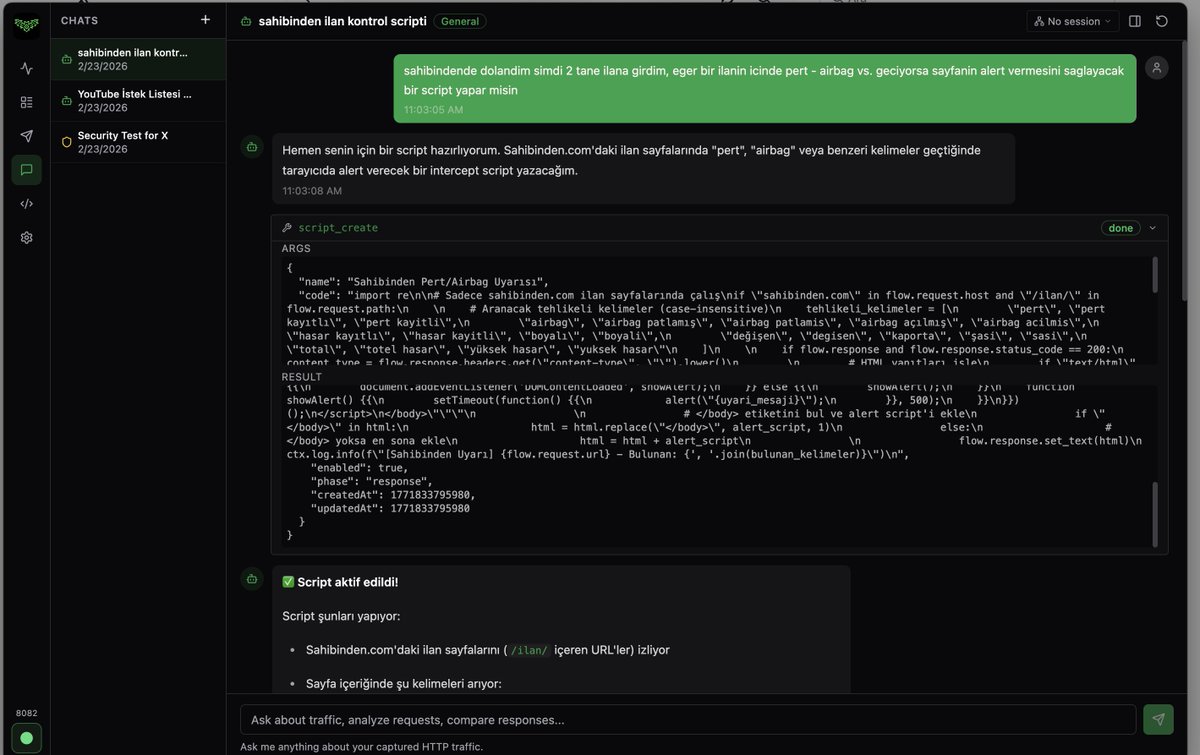
Task: Click the ARGS scrollbar
Action: click(1156, 275)
